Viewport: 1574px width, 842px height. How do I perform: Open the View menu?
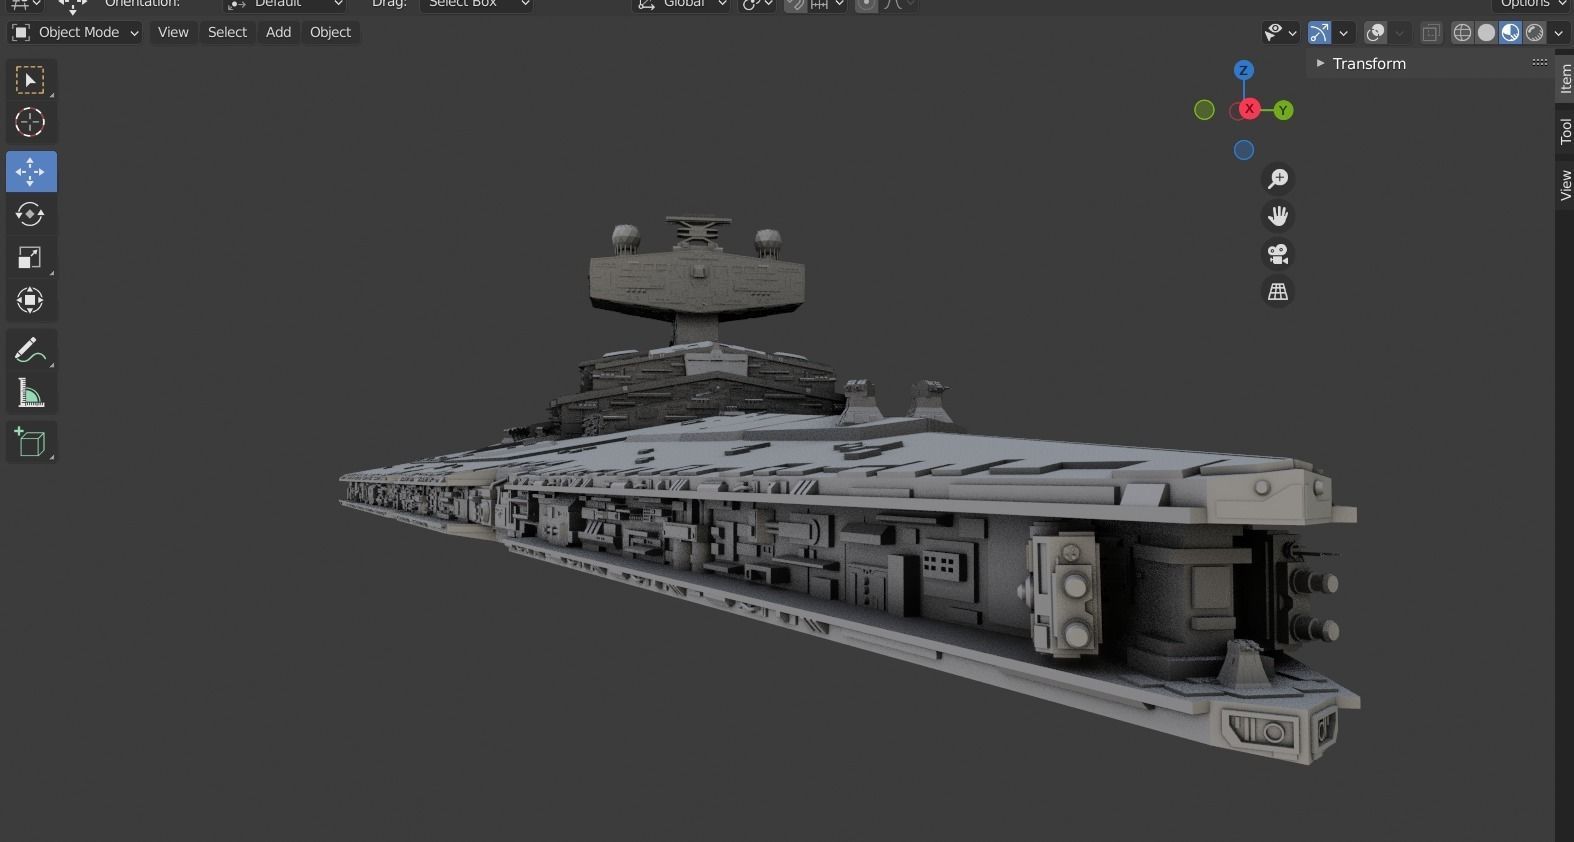point(173,32)
